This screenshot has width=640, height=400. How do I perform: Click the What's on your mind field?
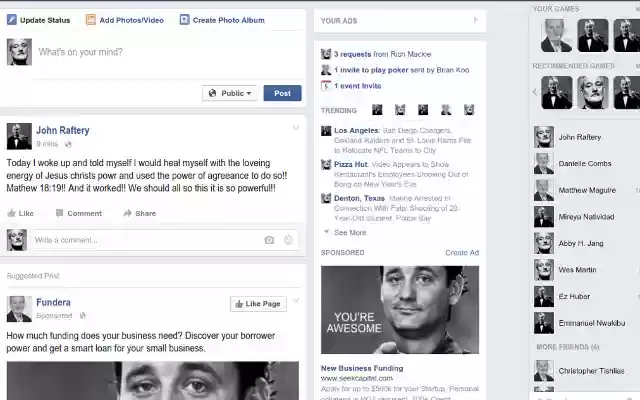point(169,52)
